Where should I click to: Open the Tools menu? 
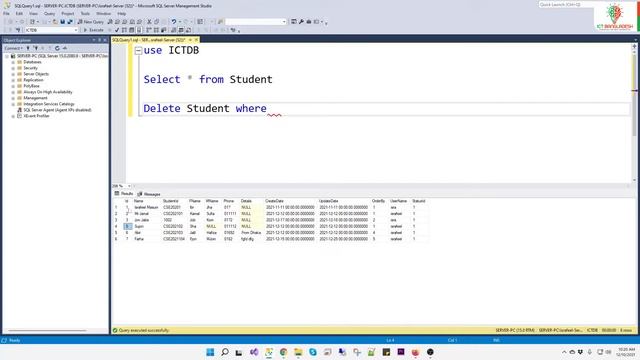coord(85,13)
